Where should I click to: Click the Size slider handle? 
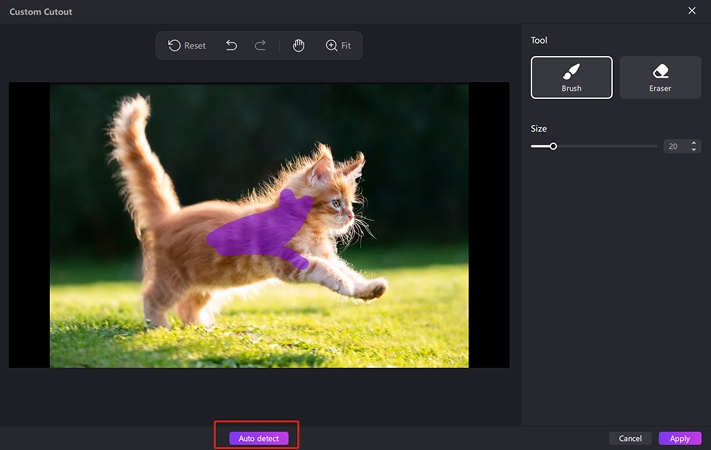pos(553,146)
